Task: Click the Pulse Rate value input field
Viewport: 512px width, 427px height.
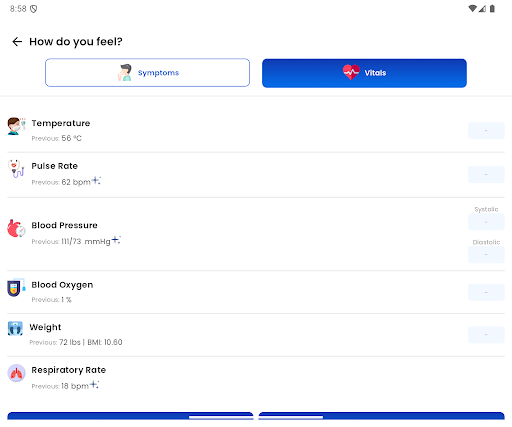Action: [x=486, y=174]
